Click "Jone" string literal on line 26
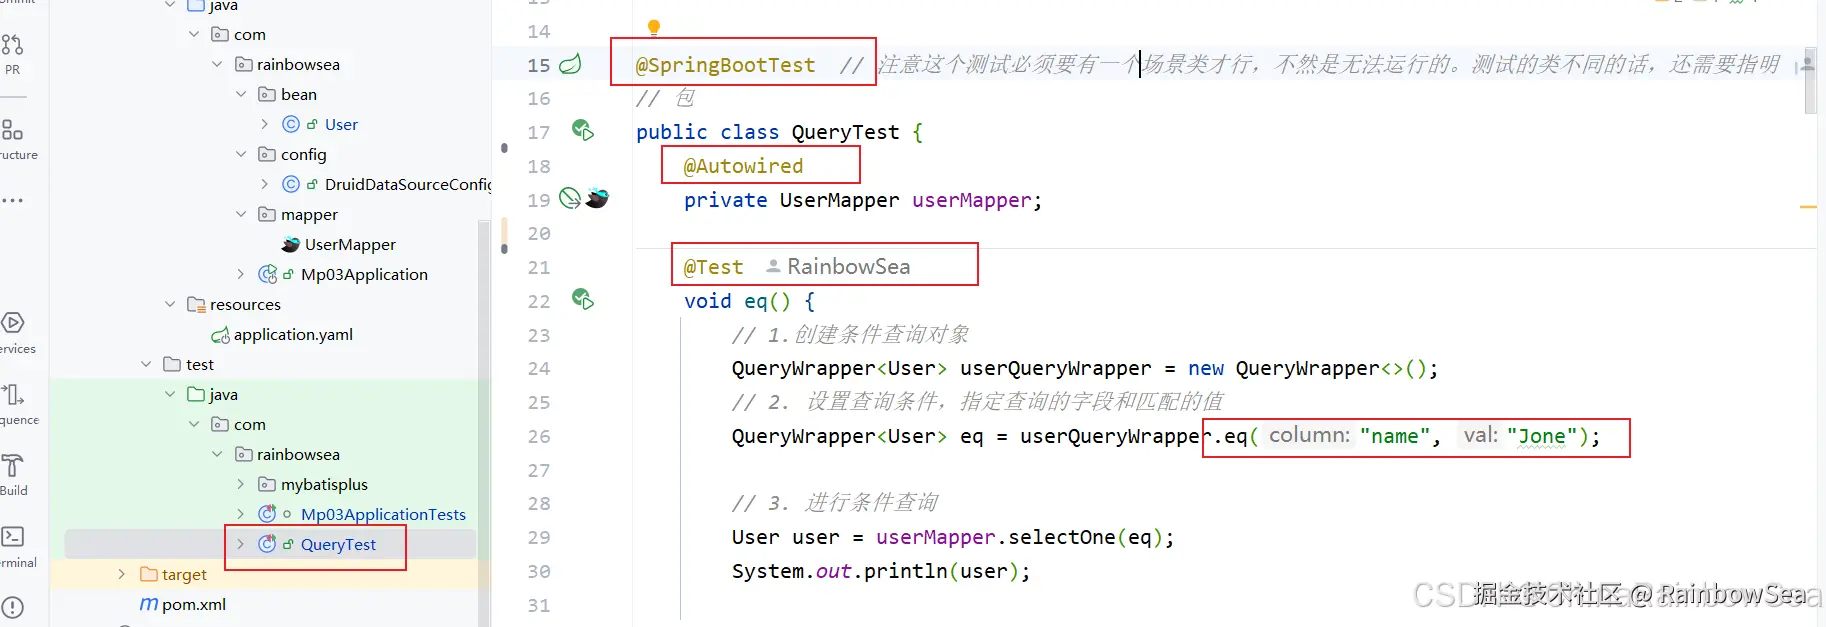Screen dimensions: 1826x627 coord(1541,436)
